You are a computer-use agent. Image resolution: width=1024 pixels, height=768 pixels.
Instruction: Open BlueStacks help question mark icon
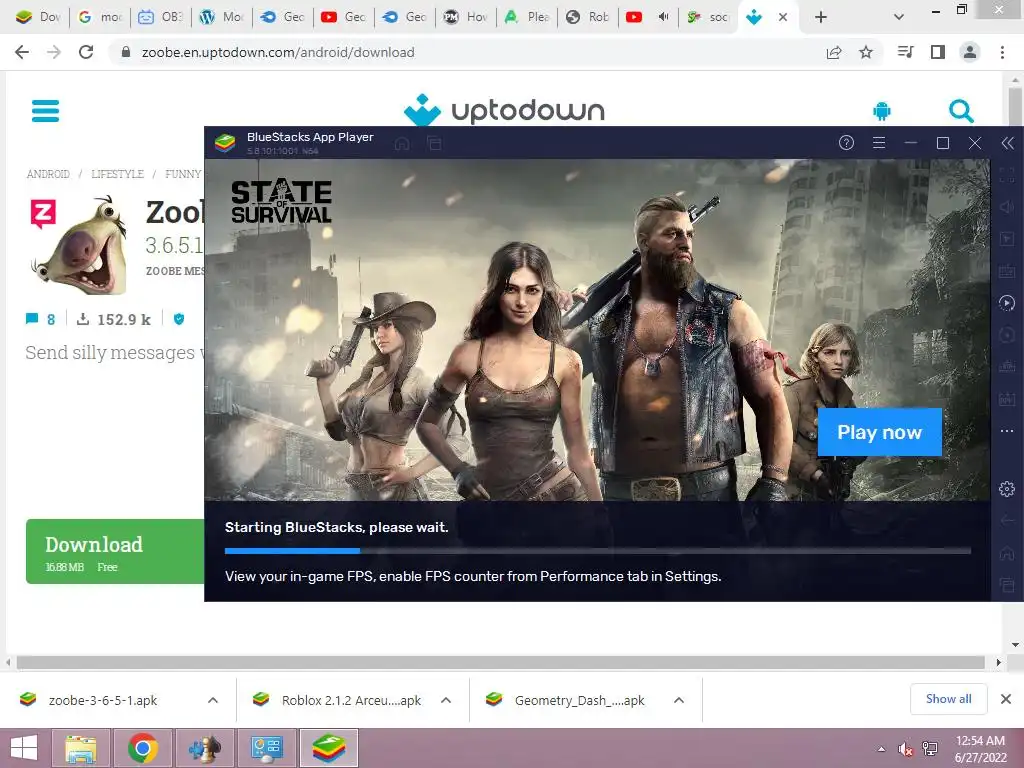point(846,142)
